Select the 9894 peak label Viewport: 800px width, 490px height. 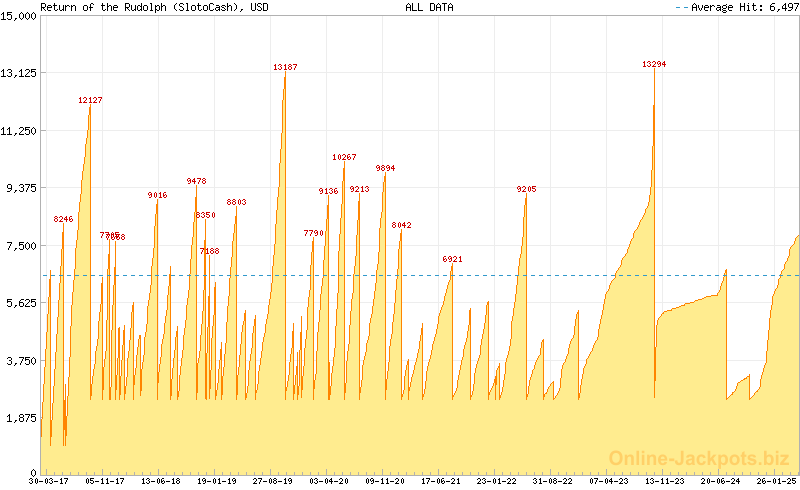[x=385, y=168]
